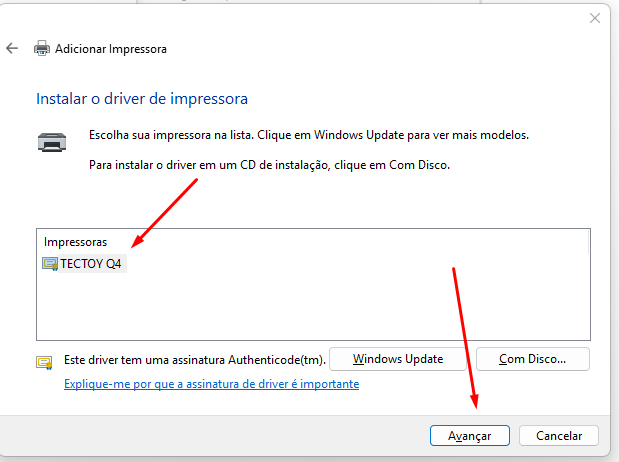Click the Com Disco installation instruction text

pyautogui.click(x=269, y=162)
